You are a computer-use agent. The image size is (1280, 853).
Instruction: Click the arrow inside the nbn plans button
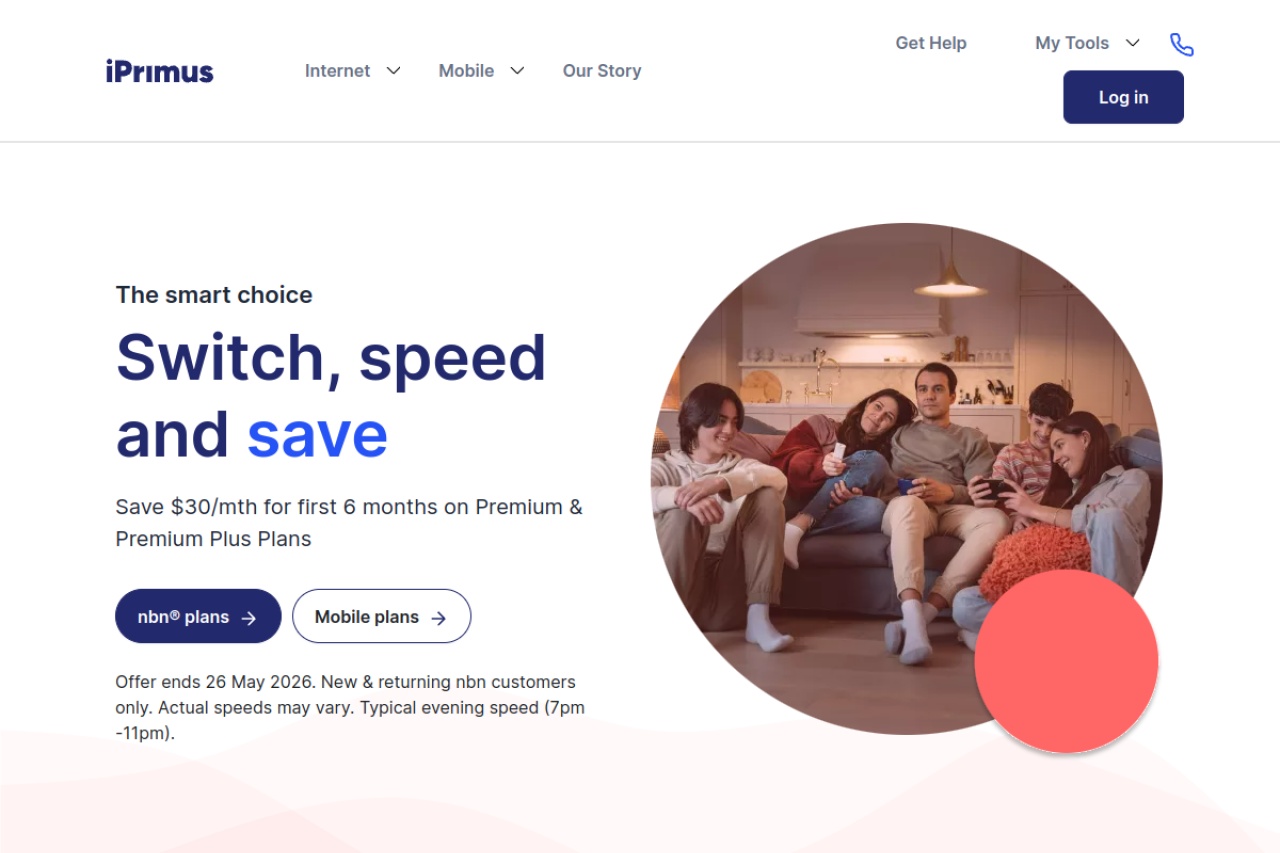(249, 618)
